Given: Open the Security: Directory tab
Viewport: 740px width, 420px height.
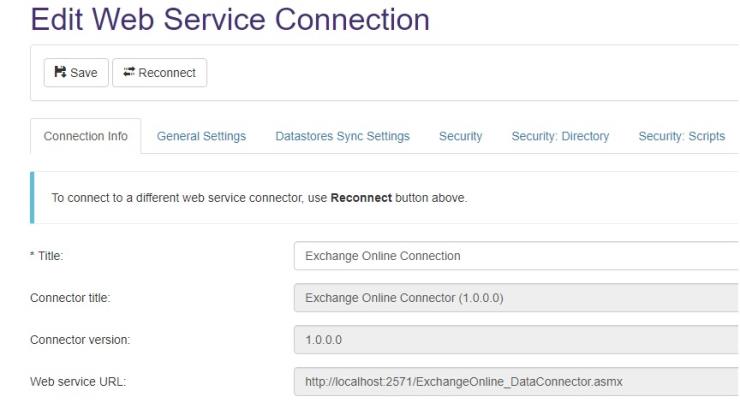Looking at the screenshot, I should pyautogui.click(x=560, y=137).
